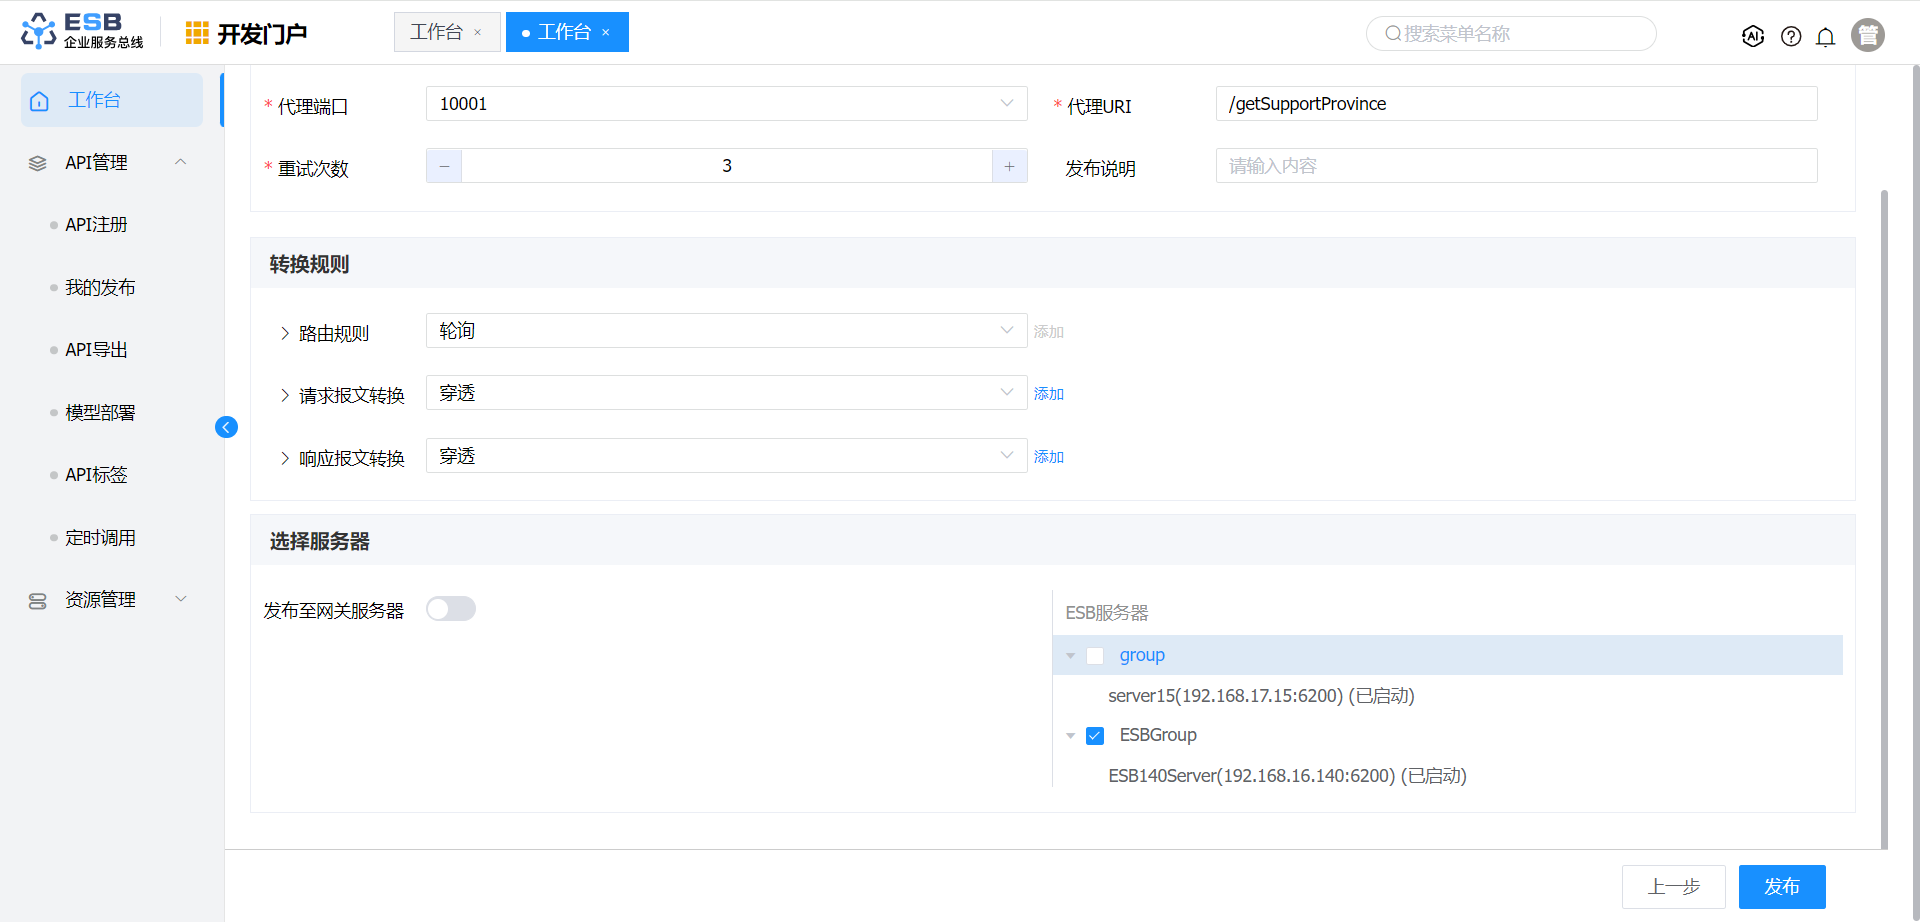Collapse the sidebar with blue arrow button
Viewport: 1920px width, 922px height.
click(226, 427)
